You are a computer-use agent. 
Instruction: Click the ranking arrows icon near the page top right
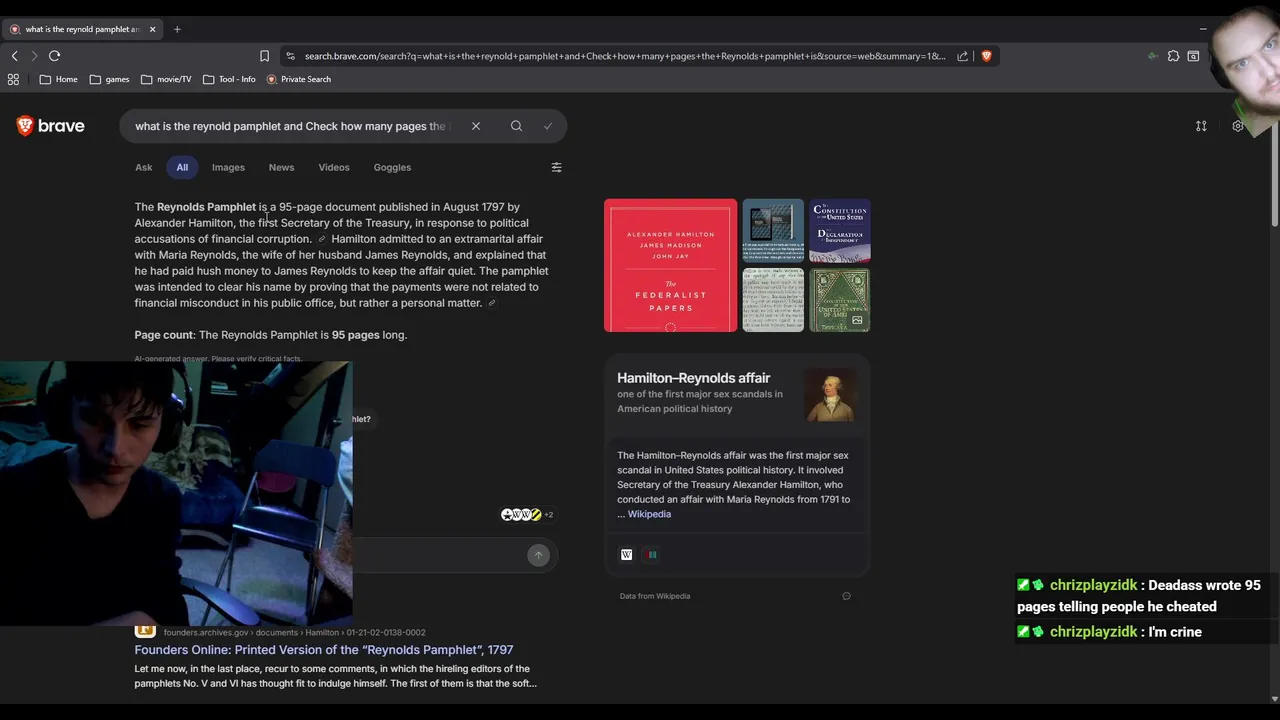point(1201,126)
